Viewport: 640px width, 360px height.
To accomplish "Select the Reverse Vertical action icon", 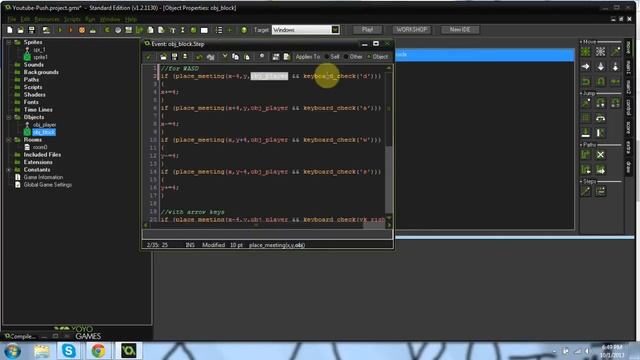I will 600,82.
